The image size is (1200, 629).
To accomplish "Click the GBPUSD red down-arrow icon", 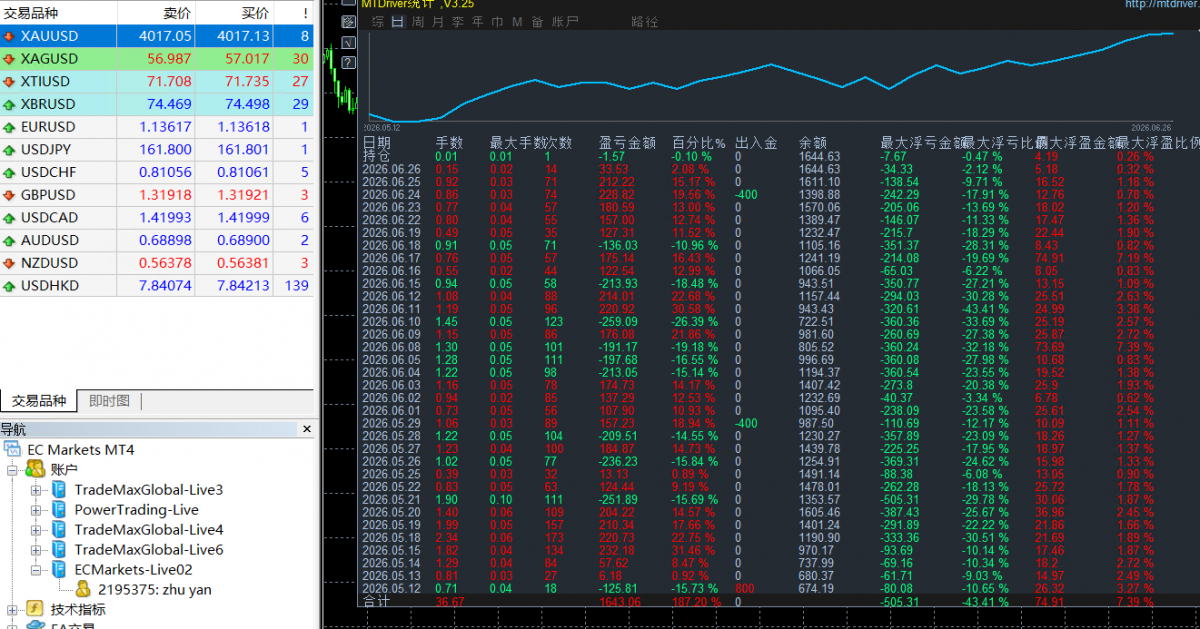I will click(9, 195).
